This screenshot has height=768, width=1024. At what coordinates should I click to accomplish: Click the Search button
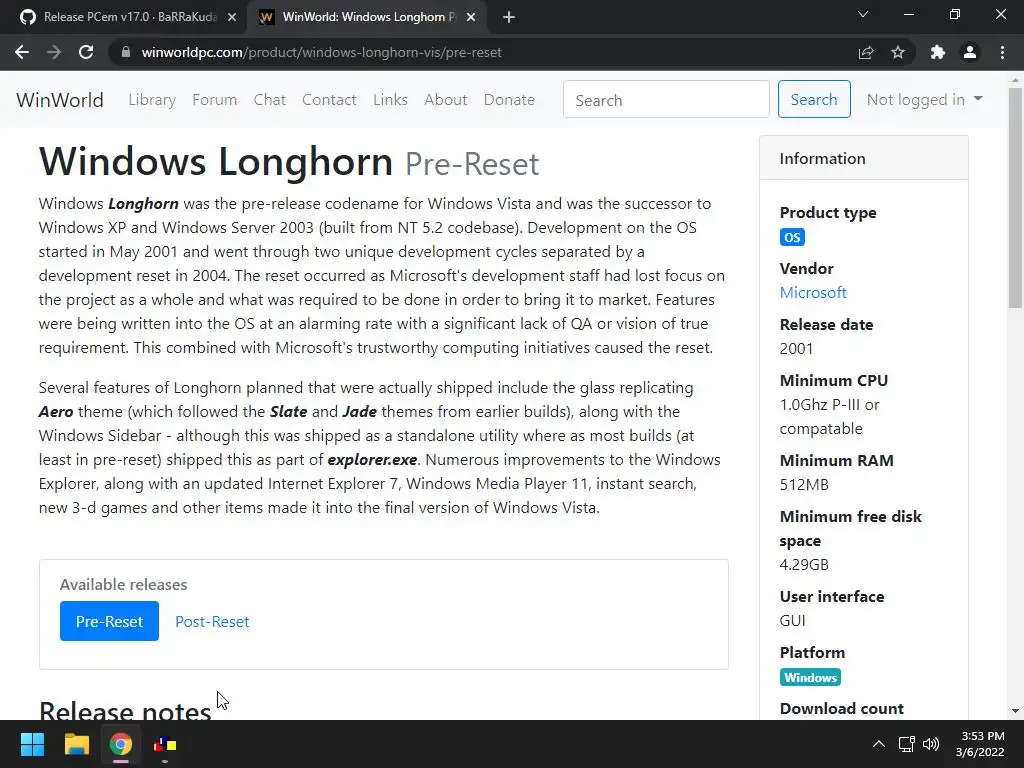pyautogui.click(x=814, y=99)
